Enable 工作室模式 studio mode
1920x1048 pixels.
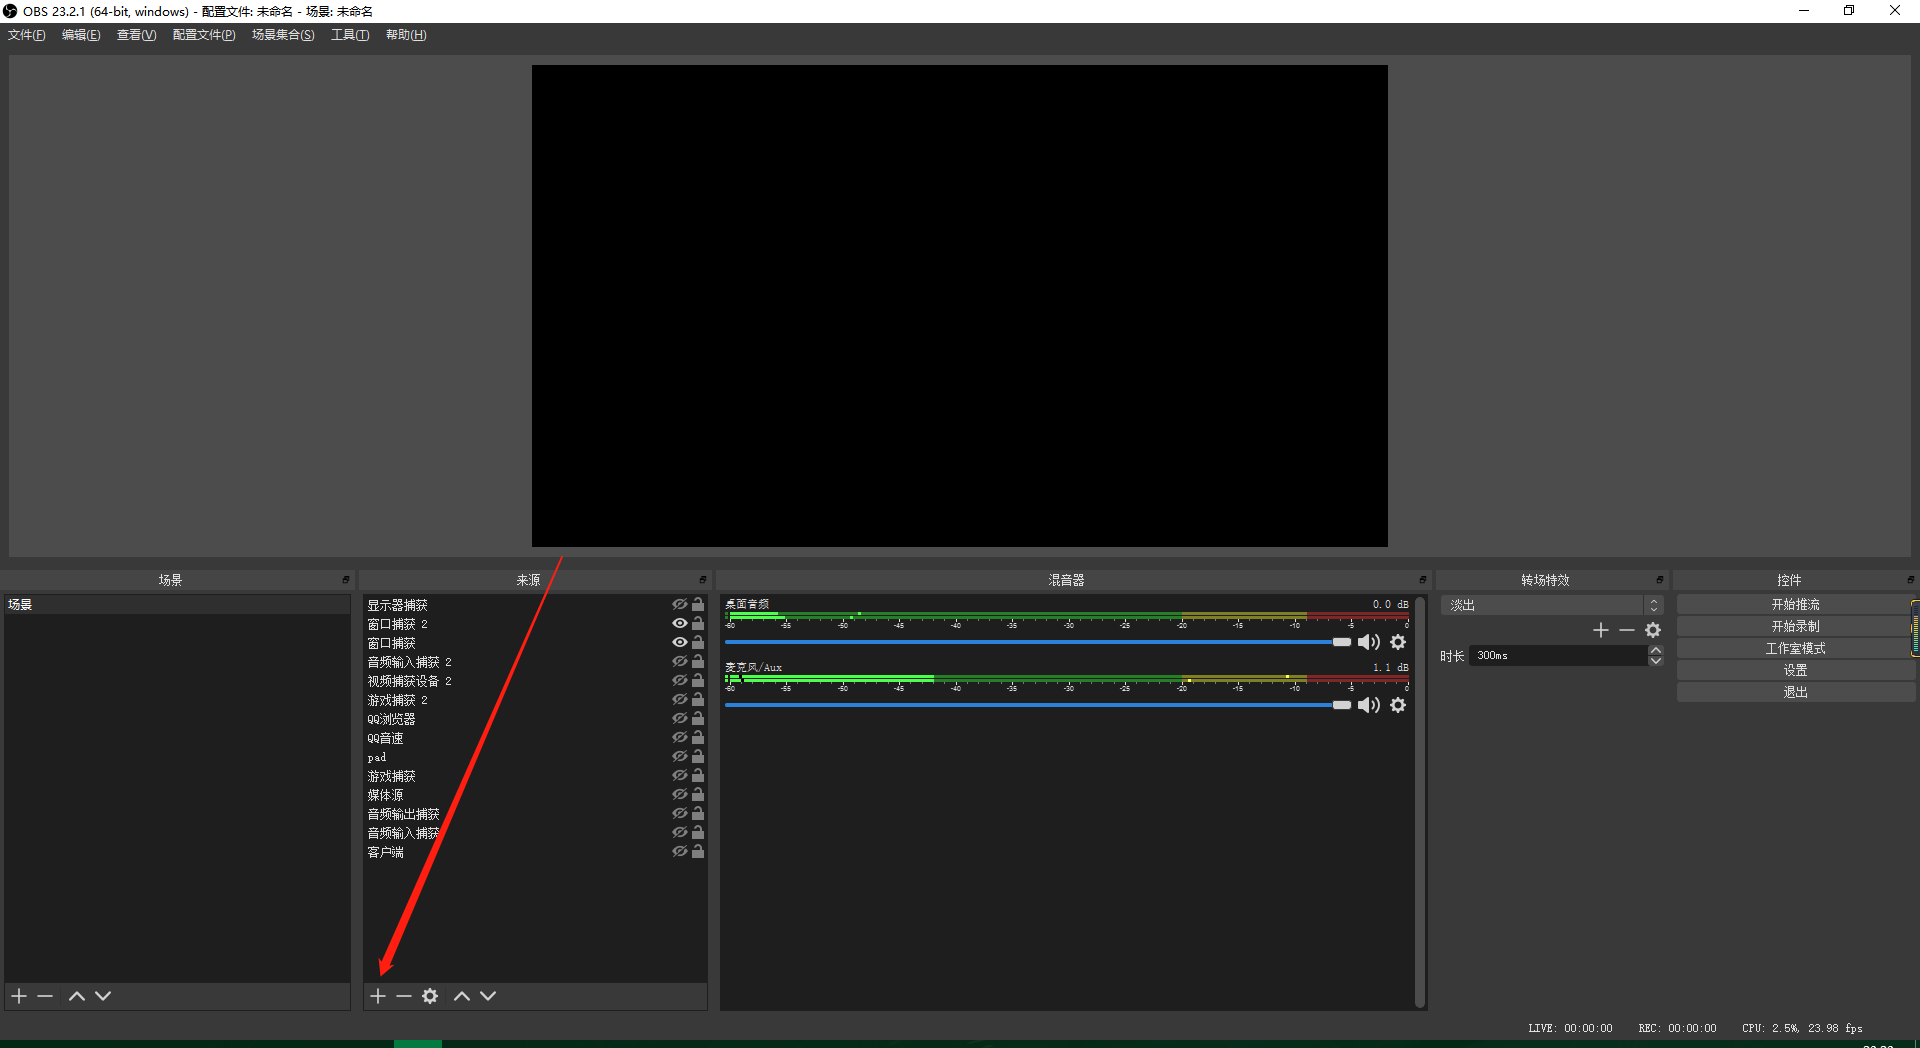point(1795,649)
